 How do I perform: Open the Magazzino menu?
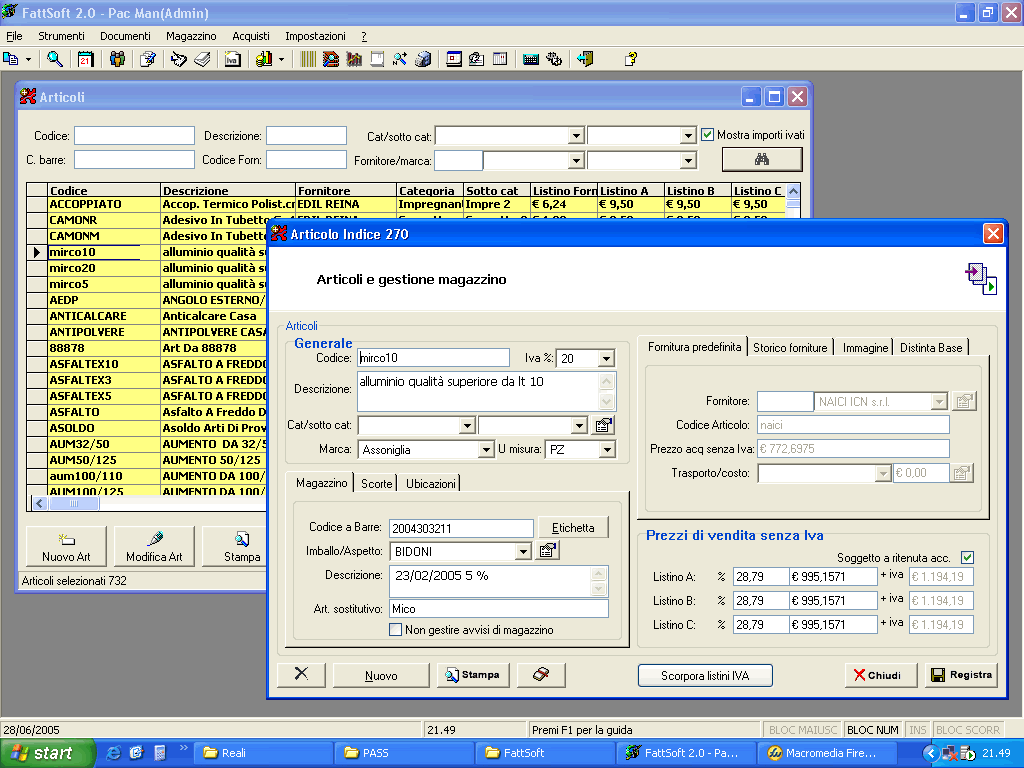[x=191, y=36]
